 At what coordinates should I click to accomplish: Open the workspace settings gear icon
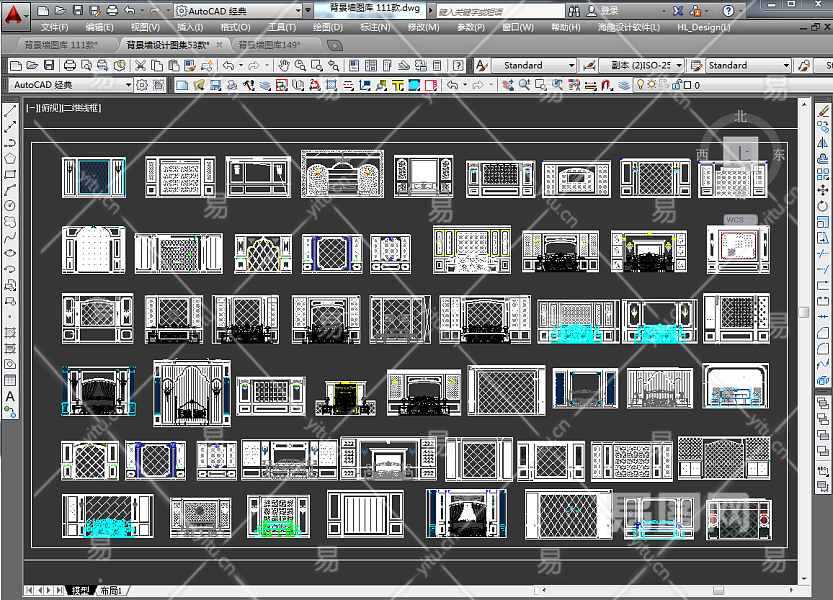pos(143,86)
